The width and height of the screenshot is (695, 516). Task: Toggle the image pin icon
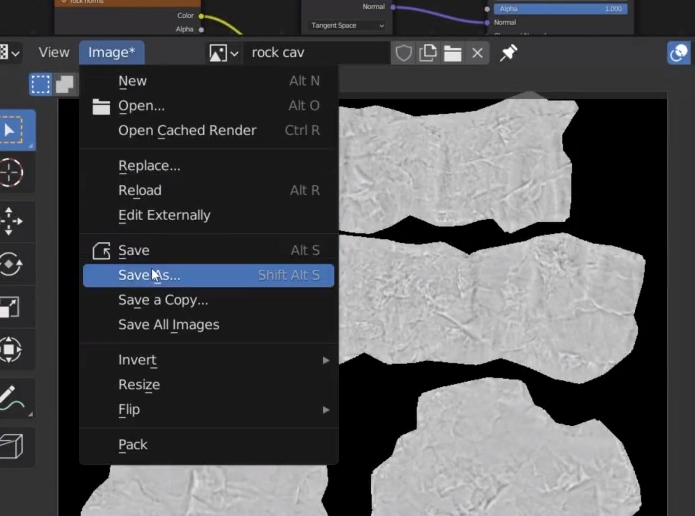(508, 53)
